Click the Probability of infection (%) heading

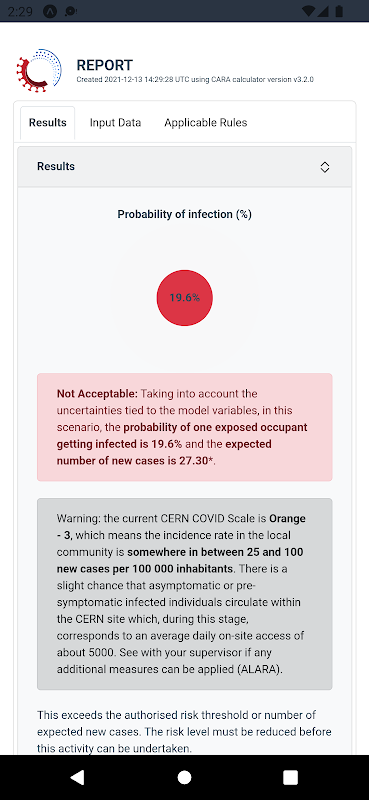[184, 214]
